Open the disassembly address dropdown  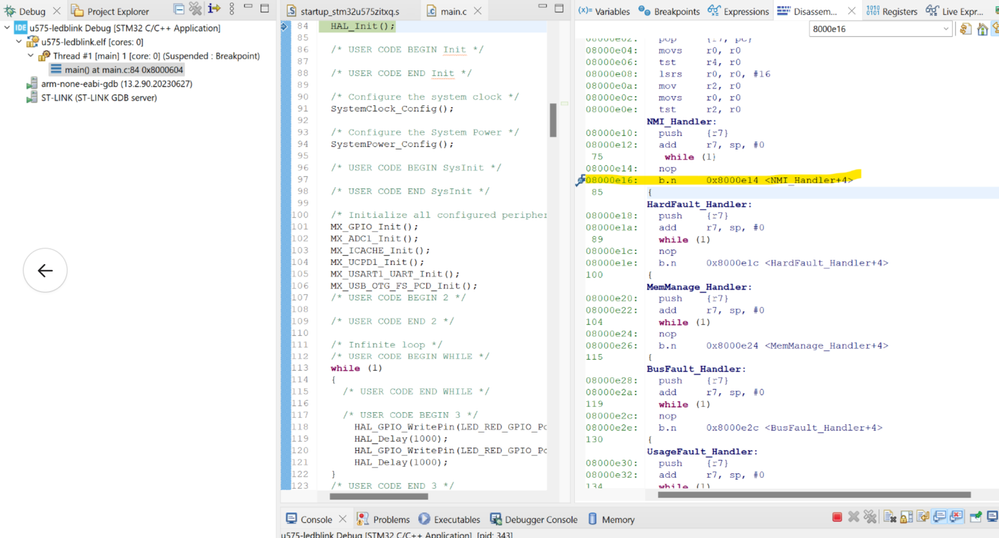click(x=946, y=29)
